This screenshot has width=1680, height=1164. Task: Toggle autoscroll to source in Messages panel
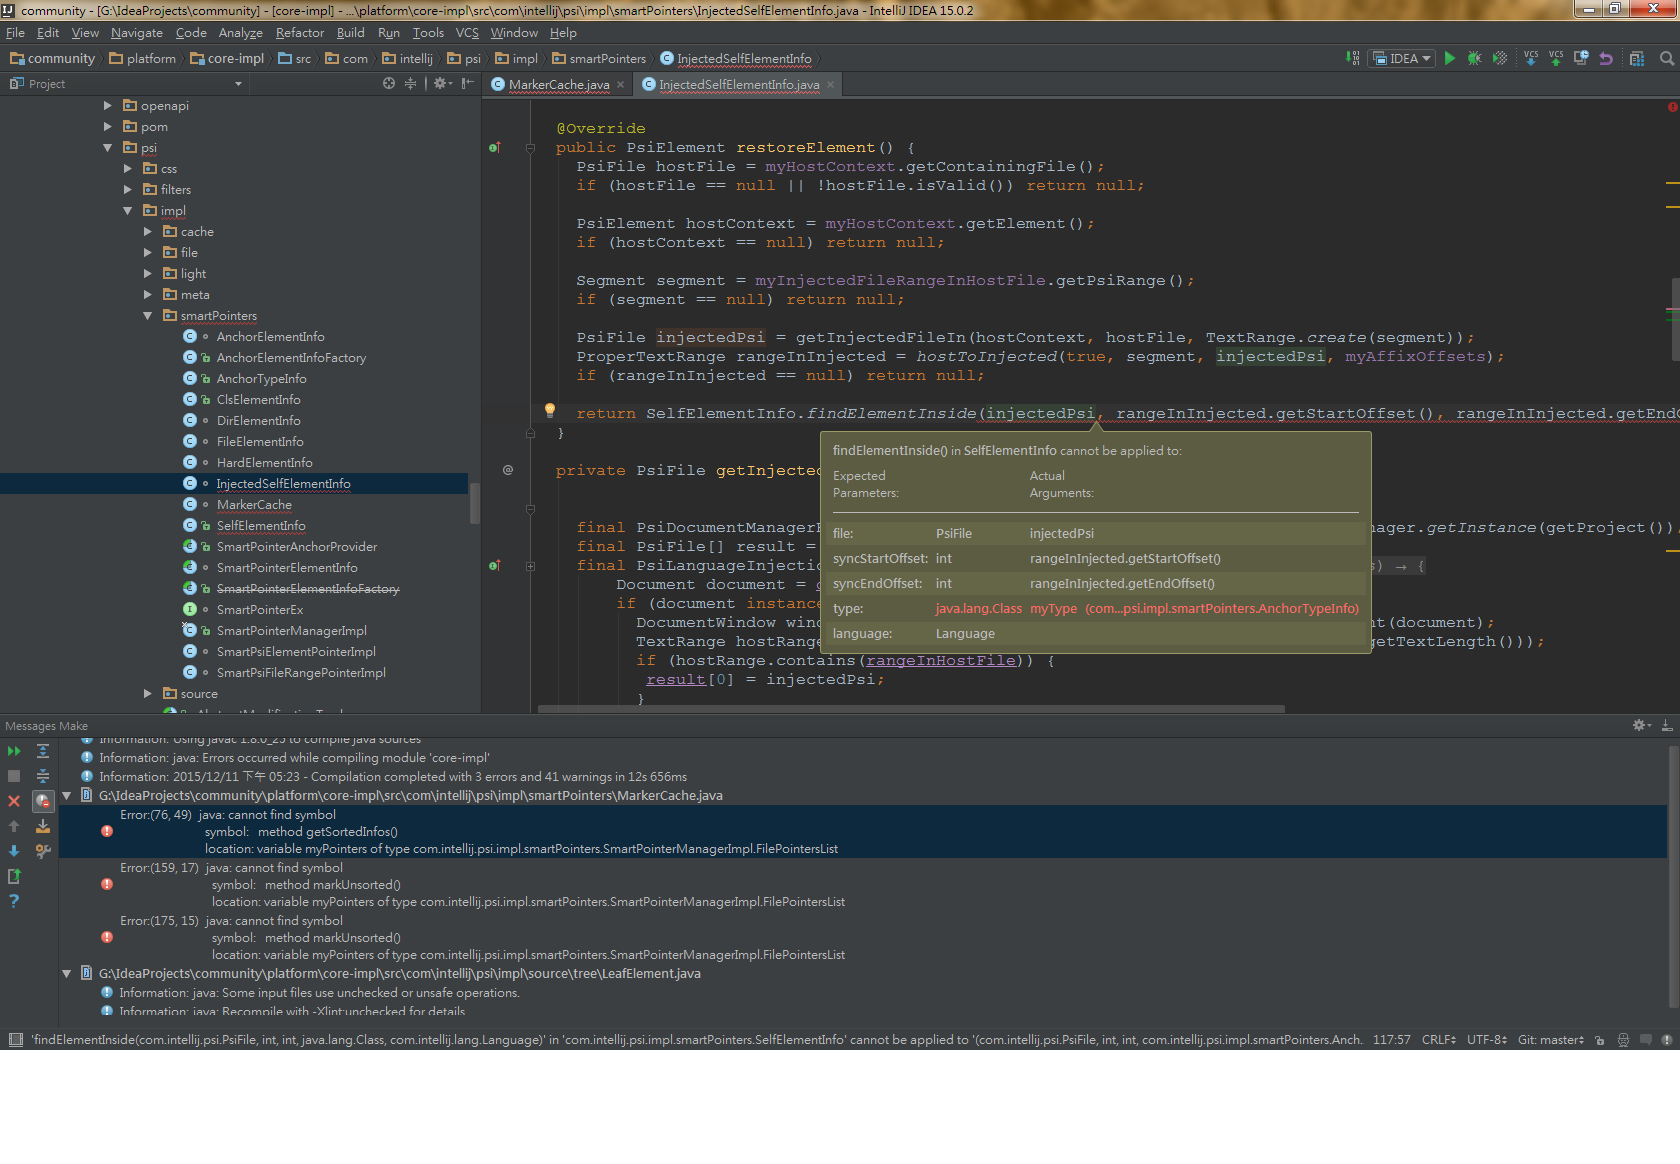43,826
